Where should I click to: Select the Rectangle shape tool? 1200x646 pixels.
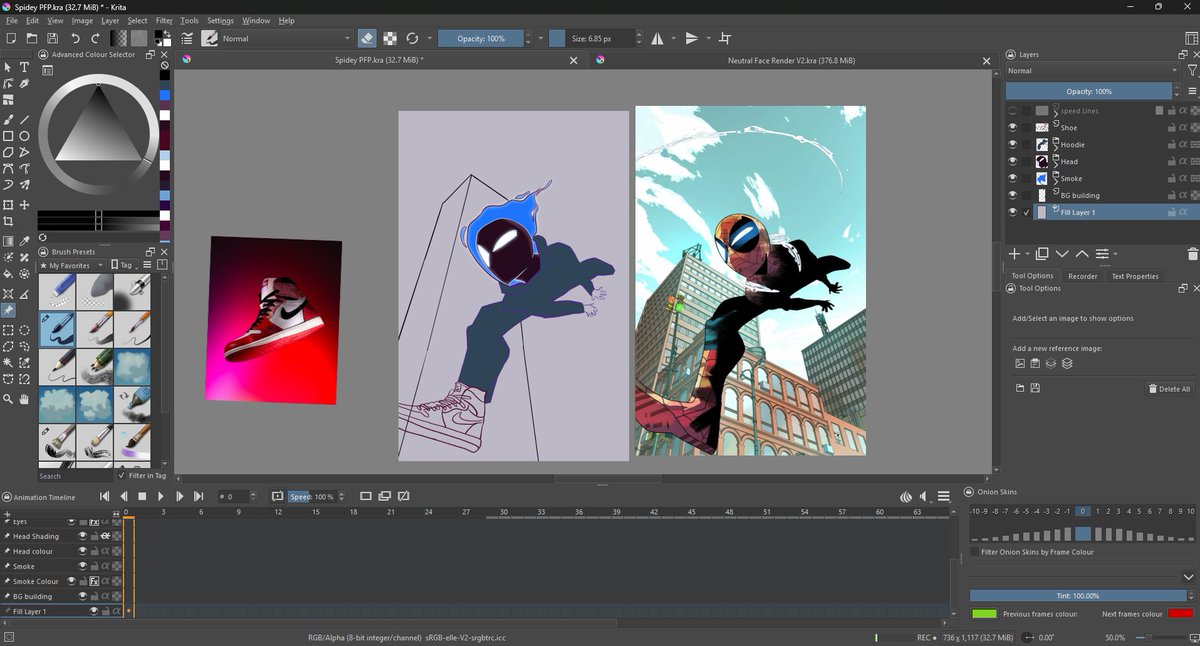click(x=8, y=136)
